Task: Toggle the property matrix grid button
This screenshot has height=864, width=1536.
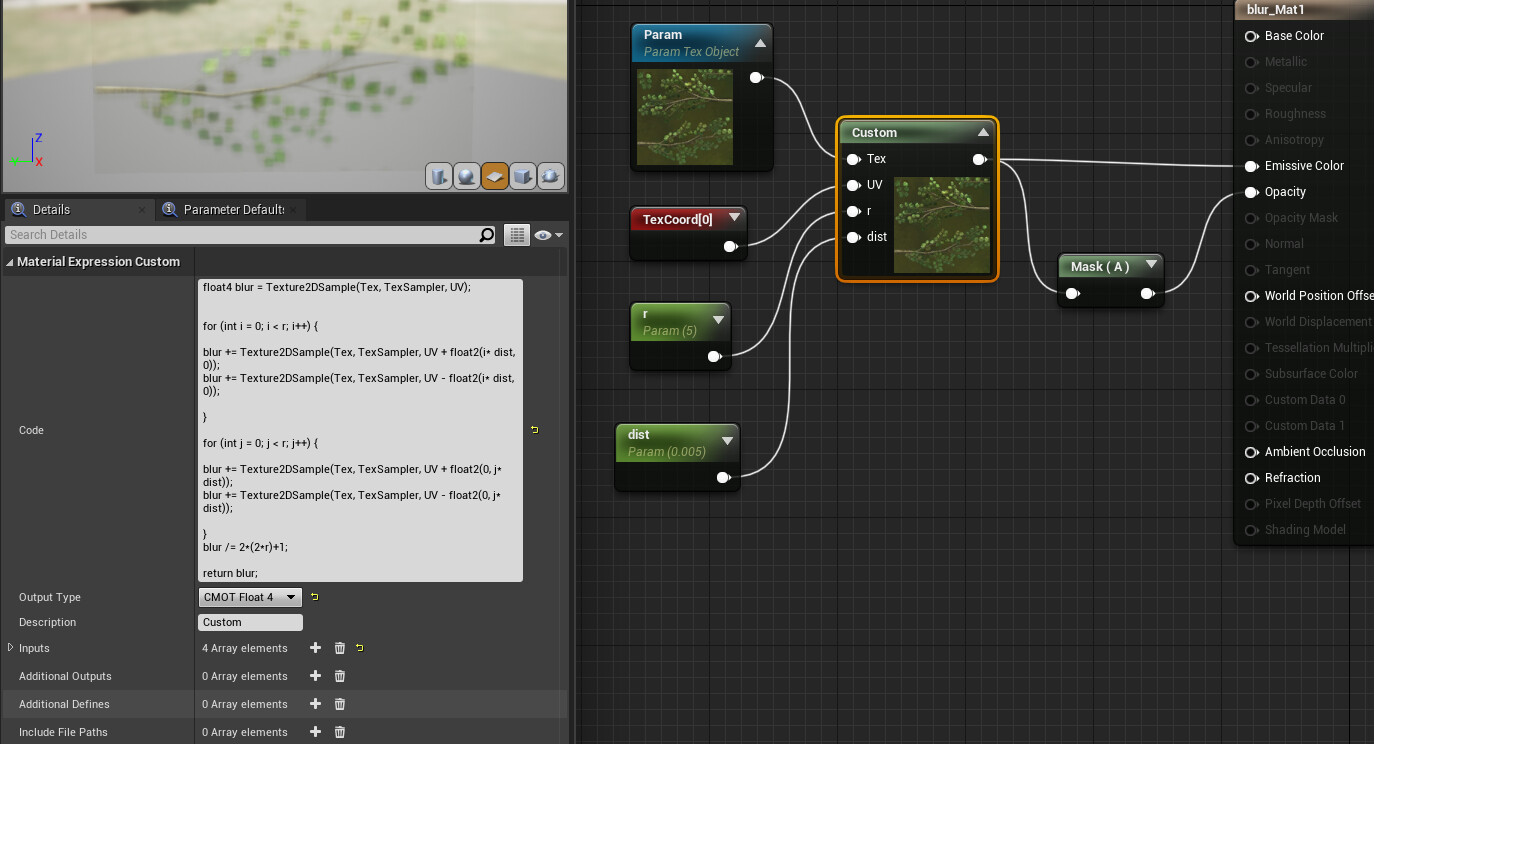Action: coord(516,235)
